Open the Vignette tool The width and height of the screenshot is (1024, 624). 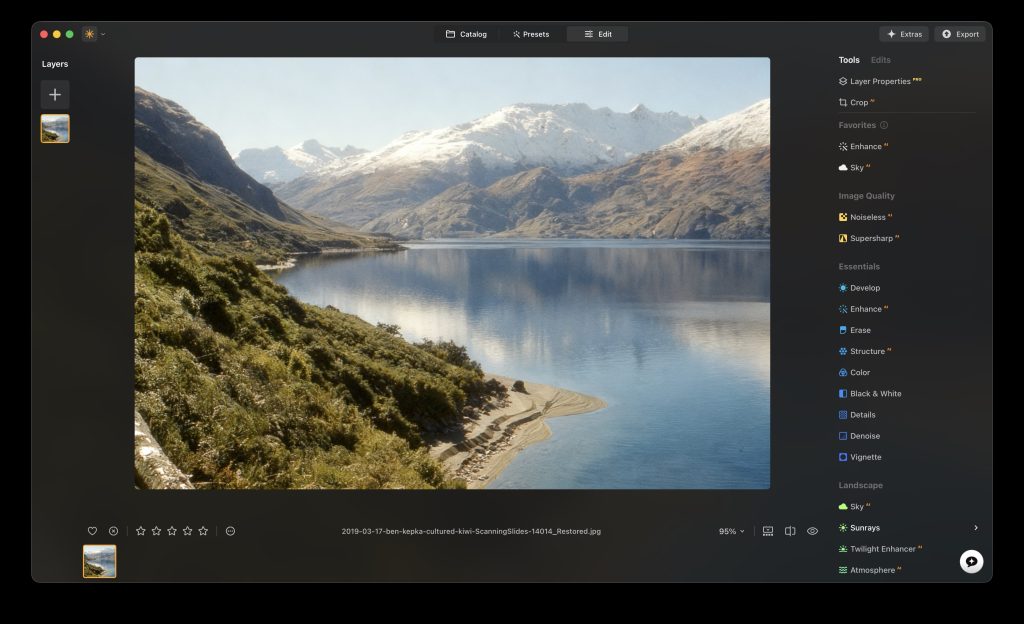(863, 456)
